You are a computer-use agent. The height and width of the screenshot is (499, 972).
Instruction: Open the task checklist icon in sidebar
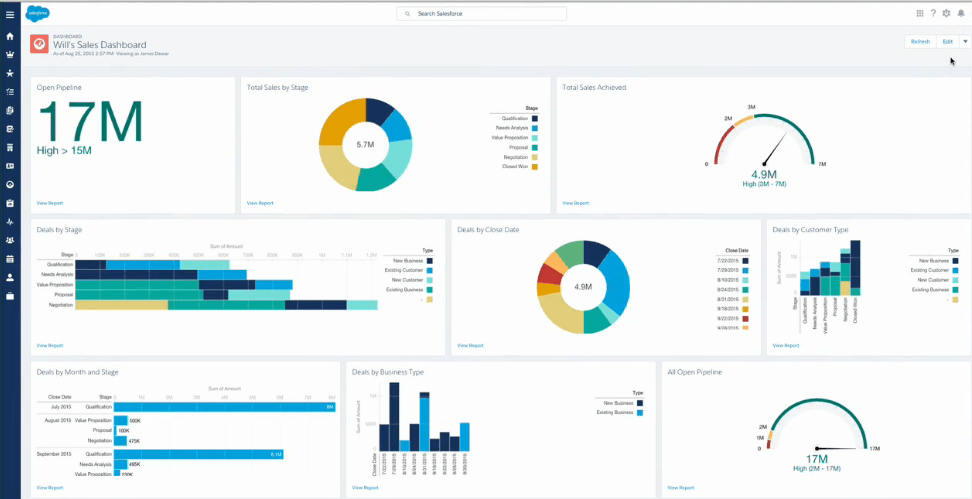(x=10, y=92)
